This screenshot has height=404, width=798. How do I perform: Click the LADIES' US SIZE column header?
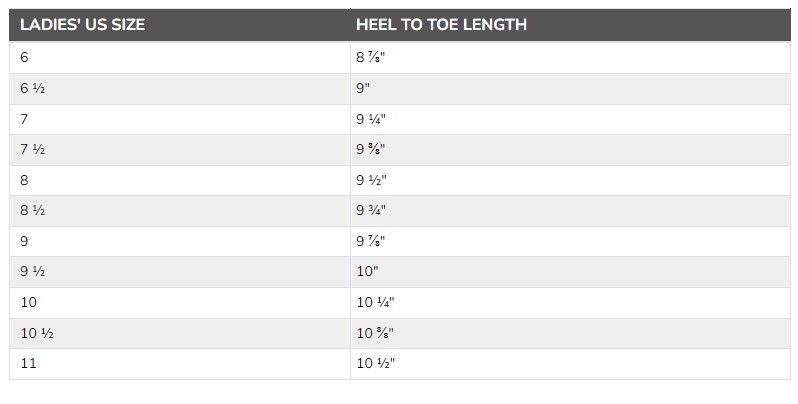click(x=180, y=25)
